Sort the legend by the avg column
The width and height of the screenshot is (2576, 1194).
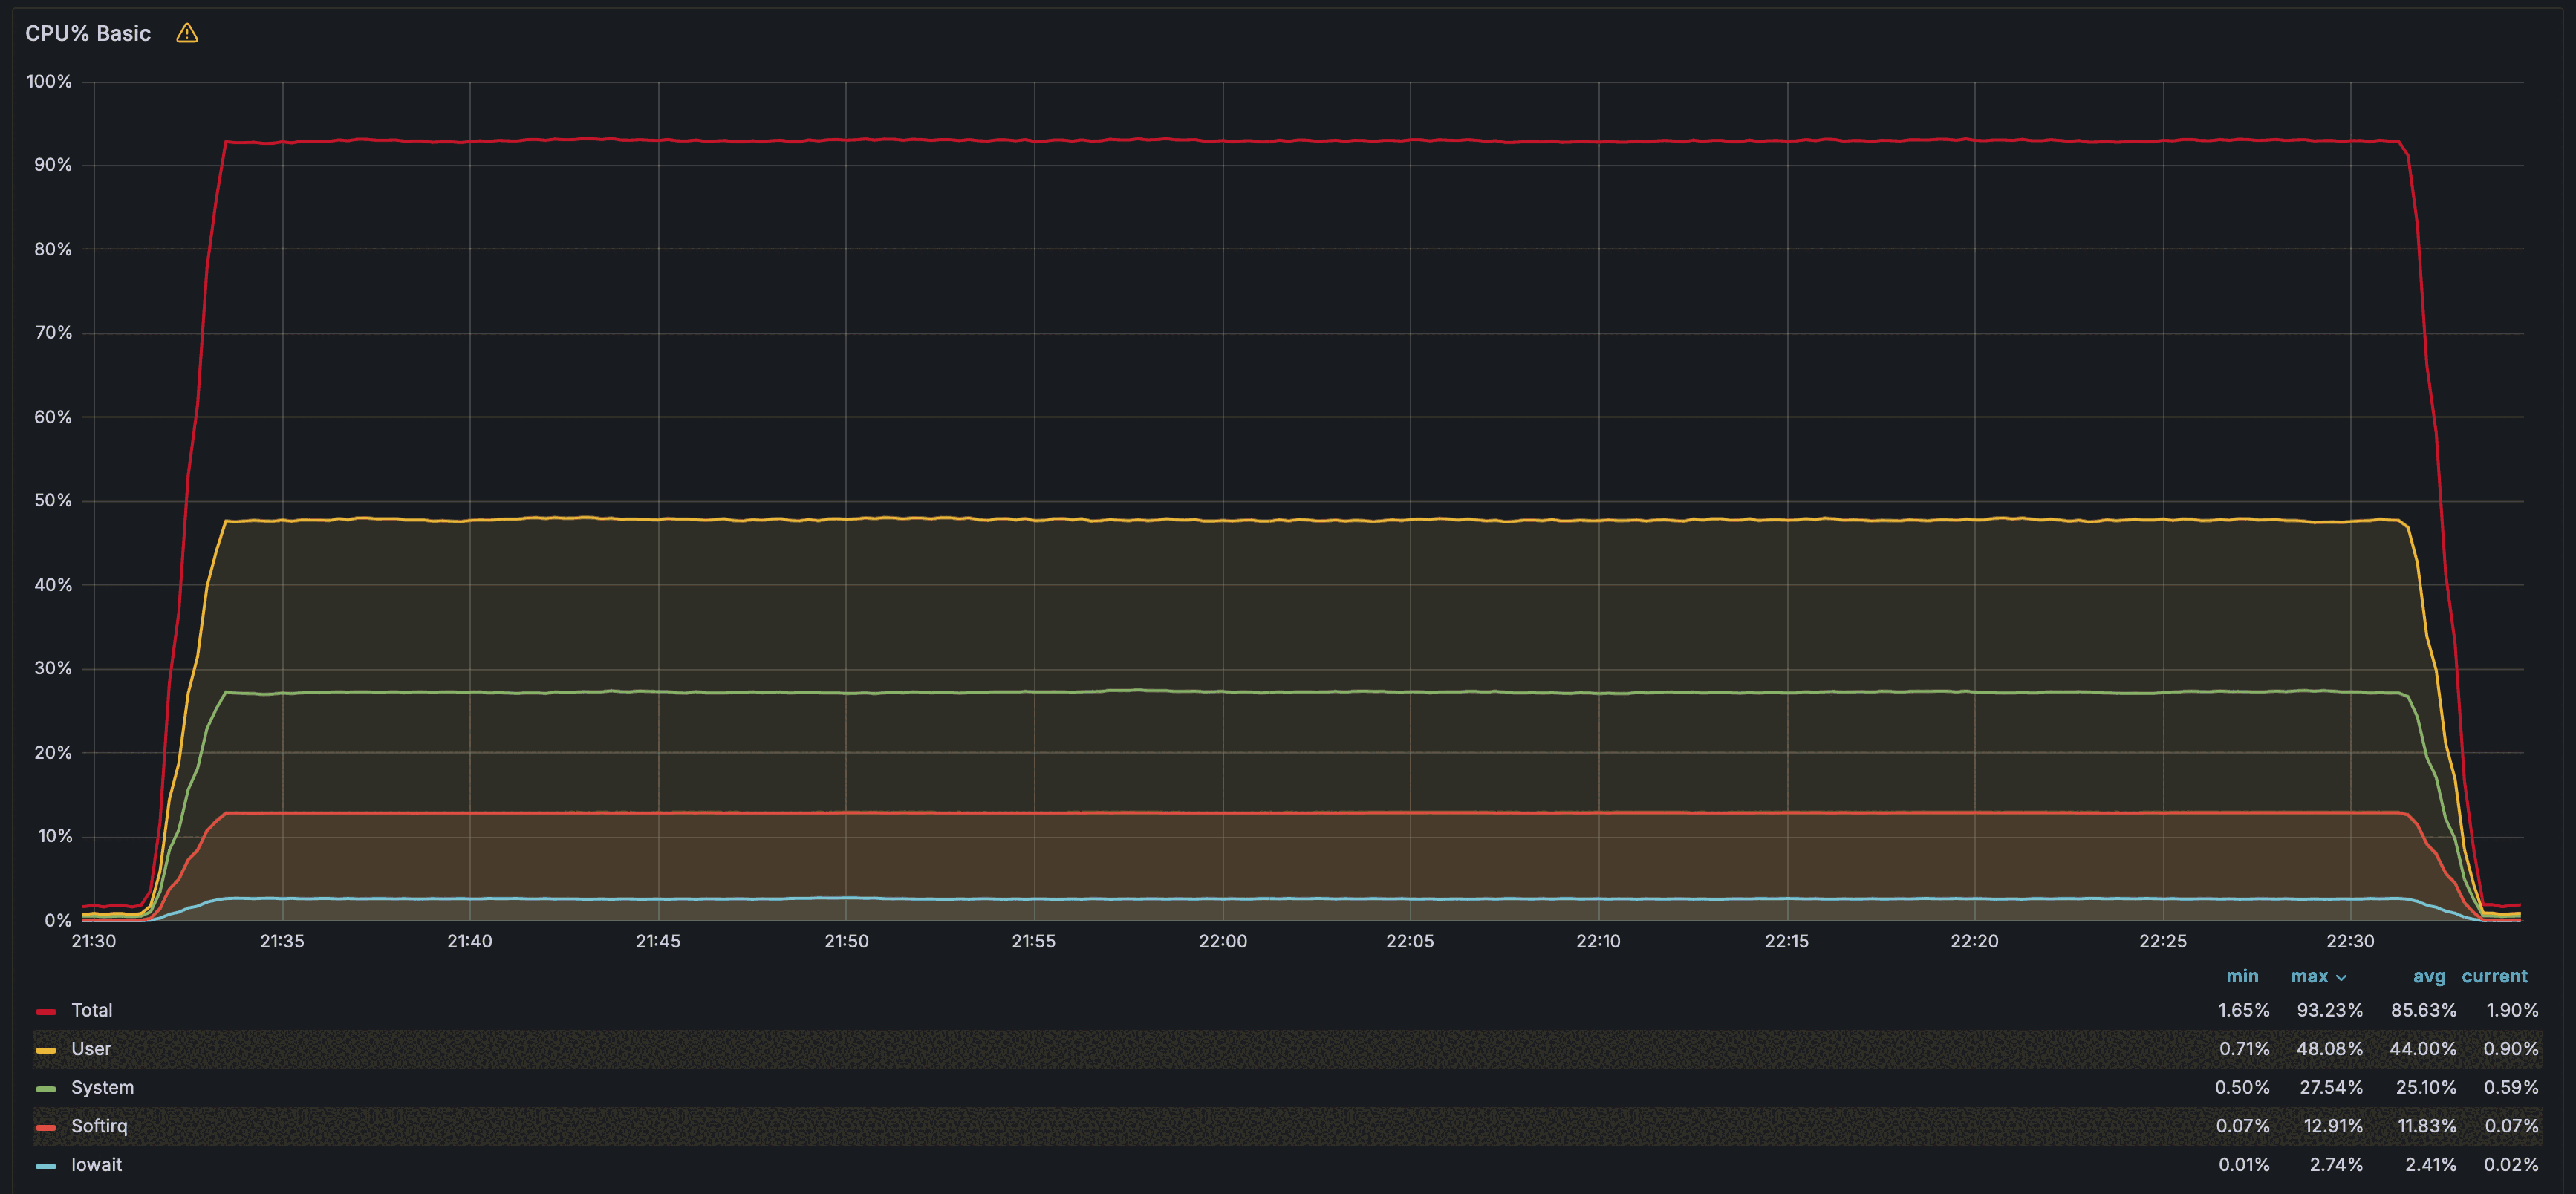pos(2429,976)
